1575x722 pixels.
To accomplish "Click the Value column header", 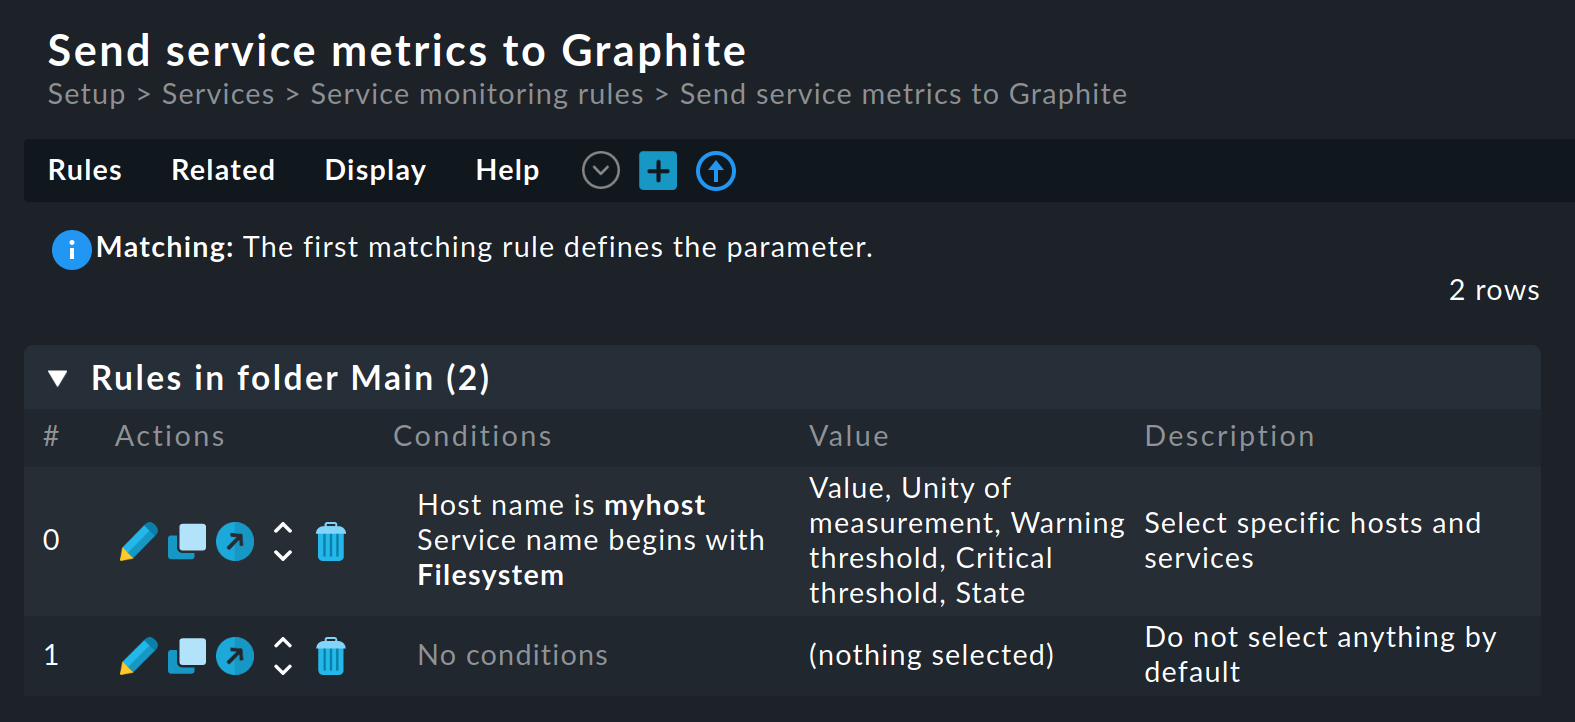I will (x=848, y=436).
